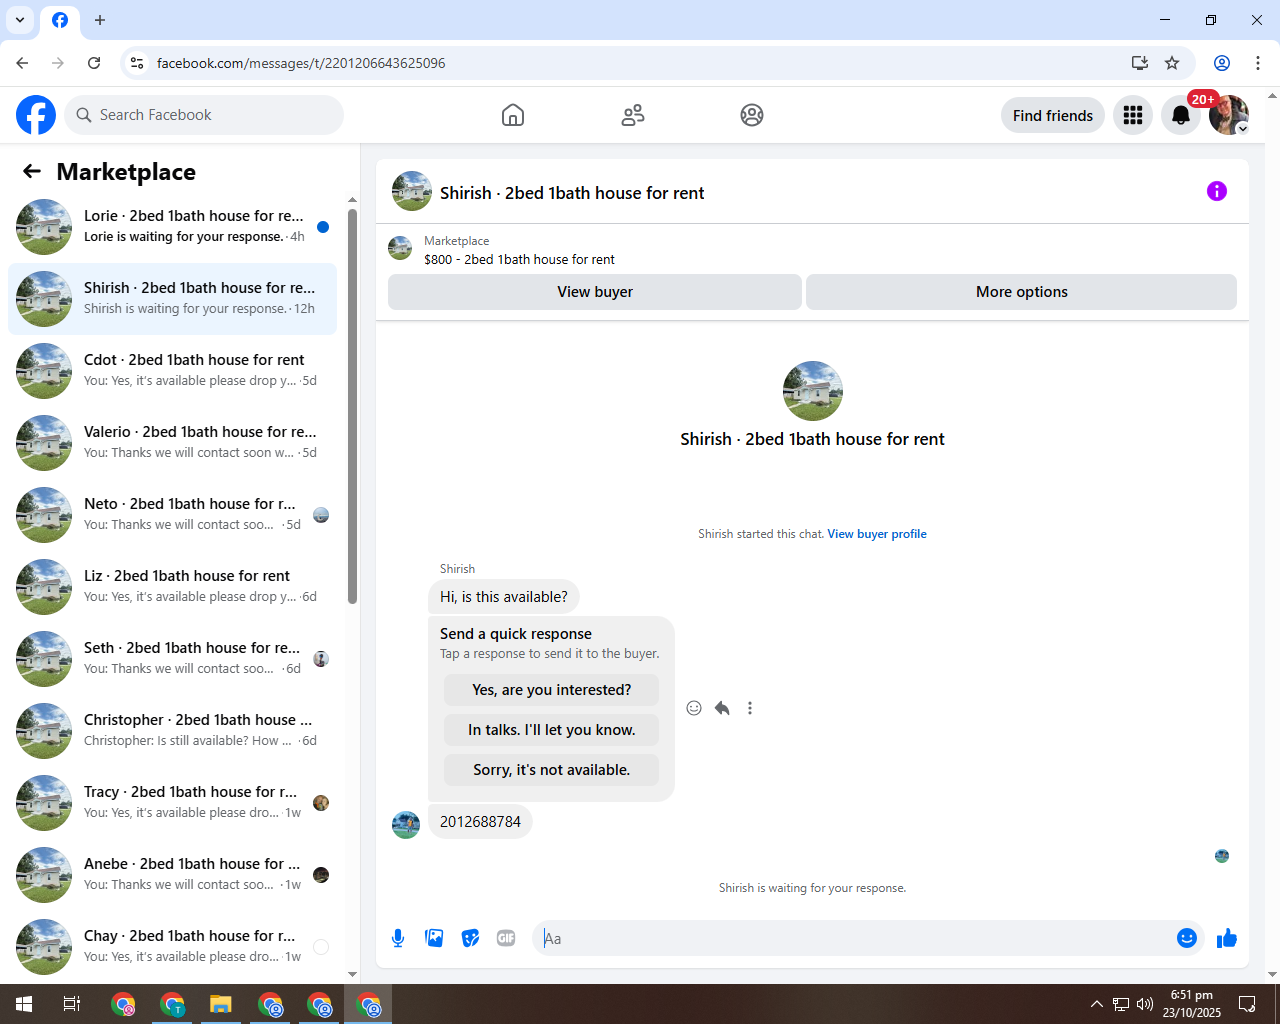1280x1024 pixels.
Task: Open Chrome three-dot menu
Action: [x=1258, y=63]
